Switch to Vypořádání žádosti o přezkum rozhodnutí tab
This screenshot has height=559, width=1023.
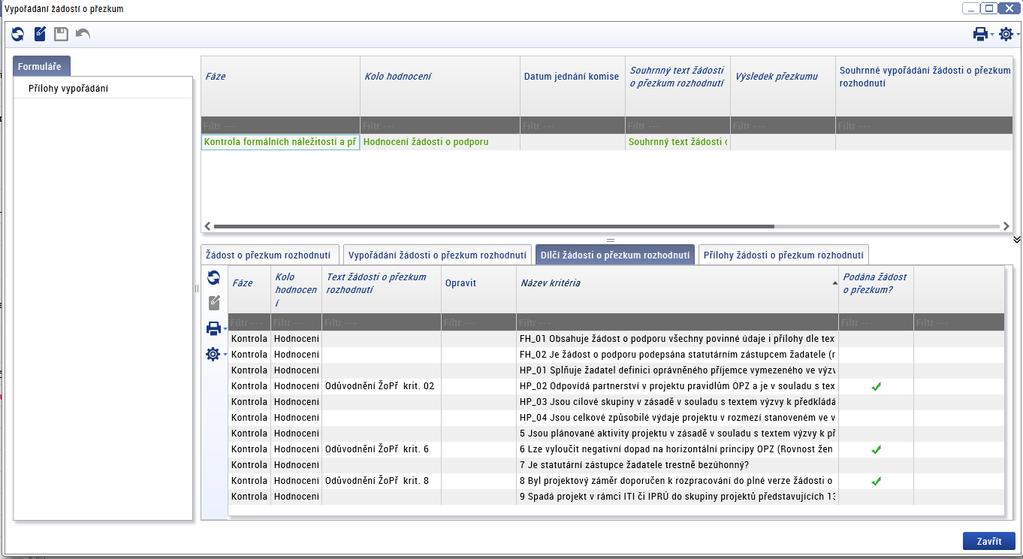pos(437,255)
